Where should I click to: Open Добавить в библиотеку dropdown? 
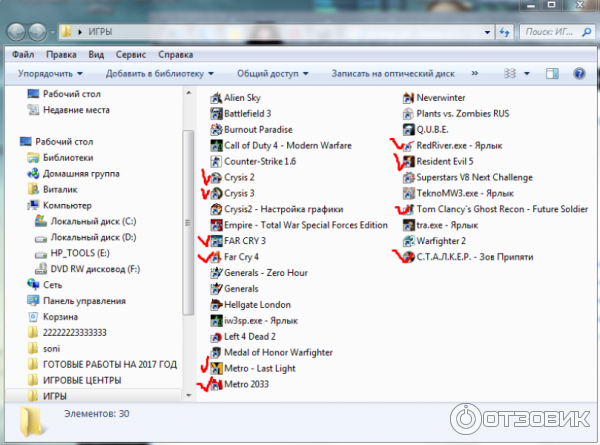pos(160,73)
